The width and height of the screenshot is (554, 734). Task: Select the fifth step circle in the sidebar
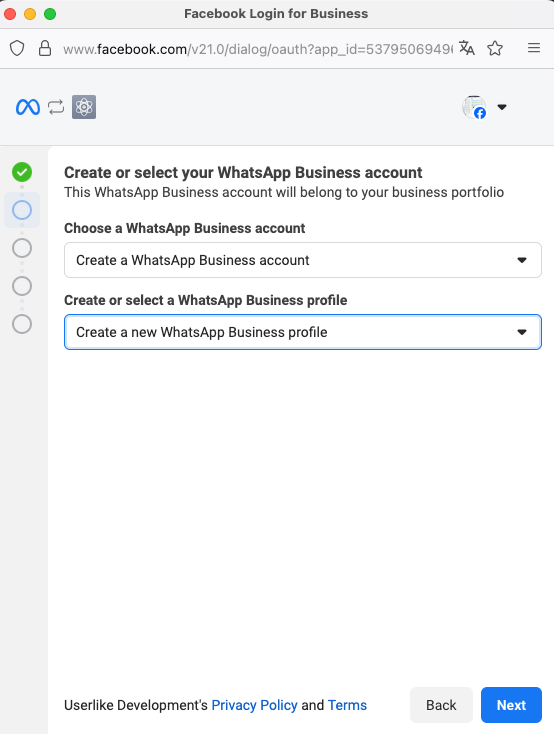coord(22,324)
